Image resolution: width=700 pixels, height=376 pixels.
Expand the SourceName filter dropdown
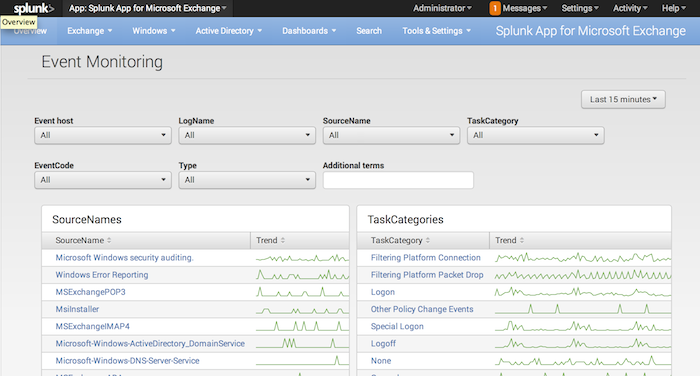[391, 135]
